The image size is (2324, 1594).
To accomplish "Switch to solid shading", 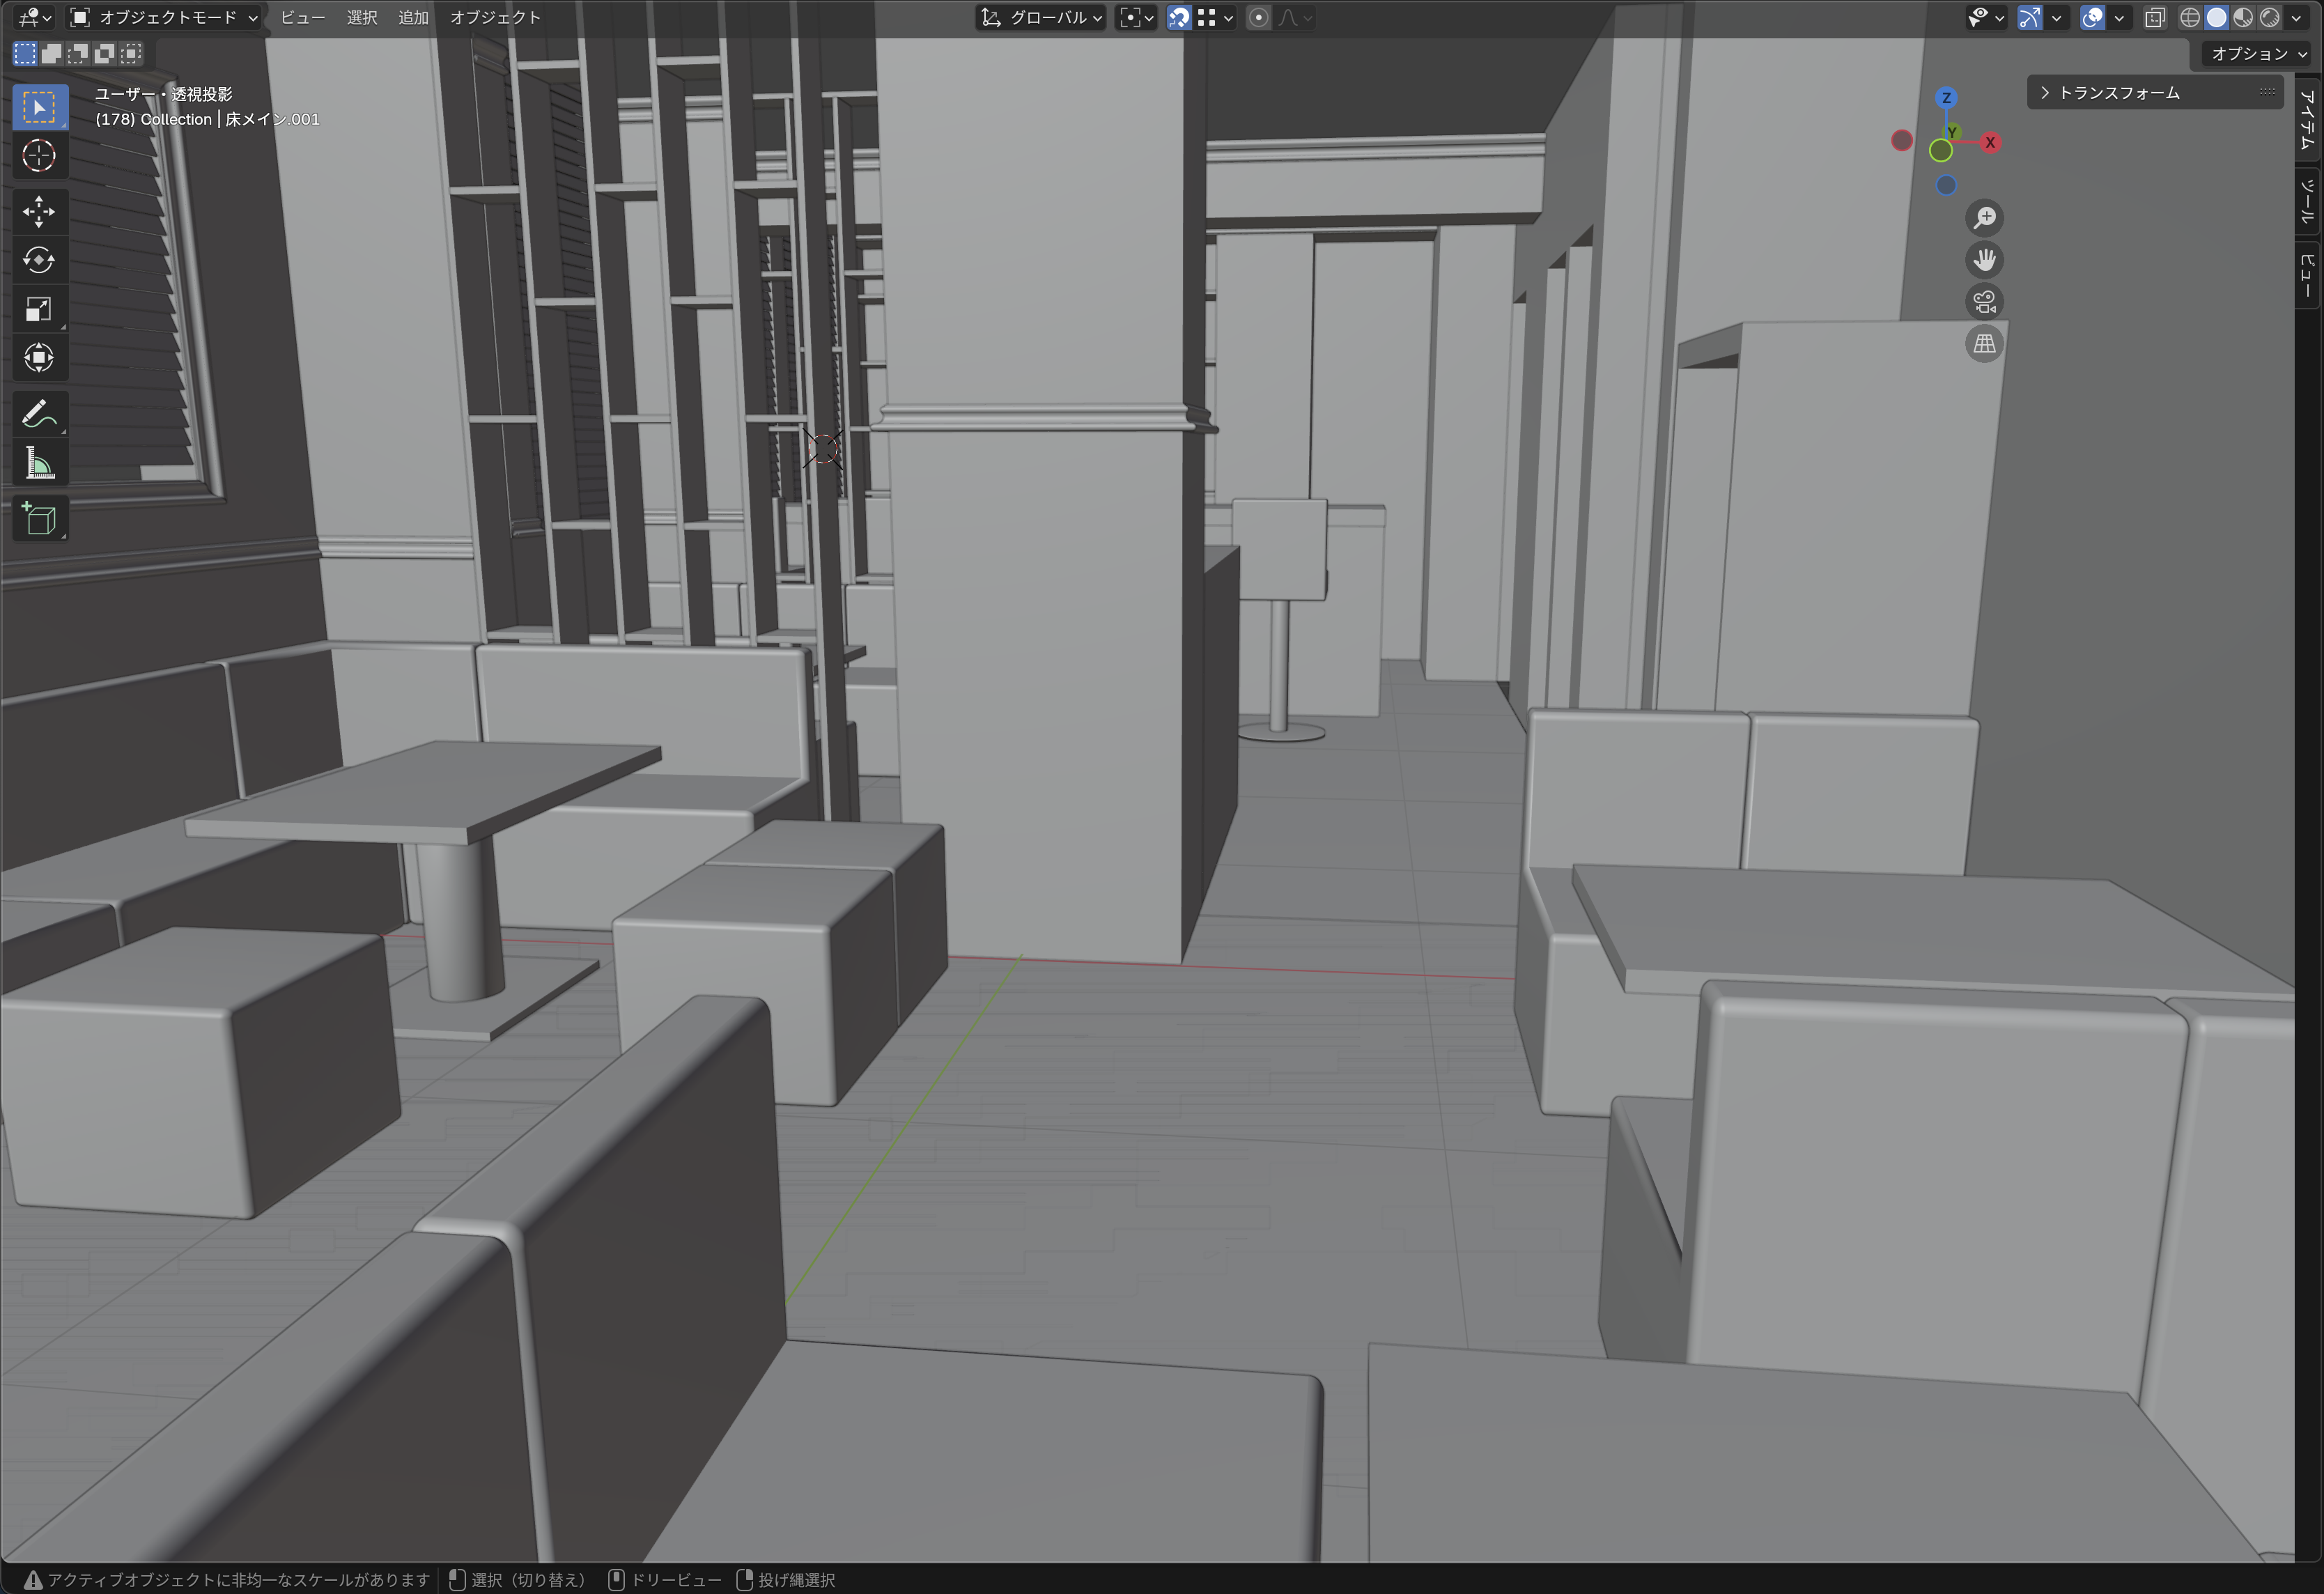I will (x=2217, y=18).
